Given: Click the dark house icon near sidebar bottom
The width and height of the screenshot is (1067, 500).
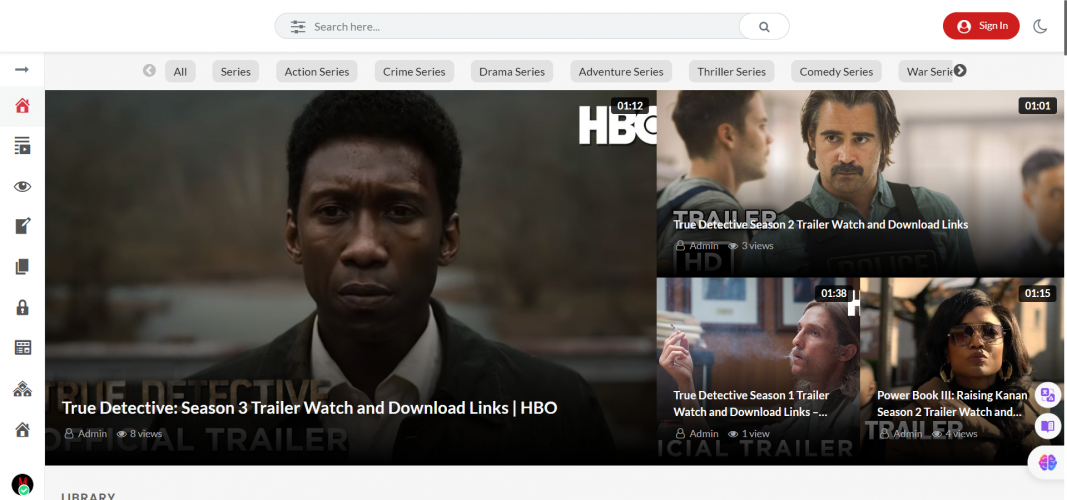Looking at the screenshot, I should 22,430.
